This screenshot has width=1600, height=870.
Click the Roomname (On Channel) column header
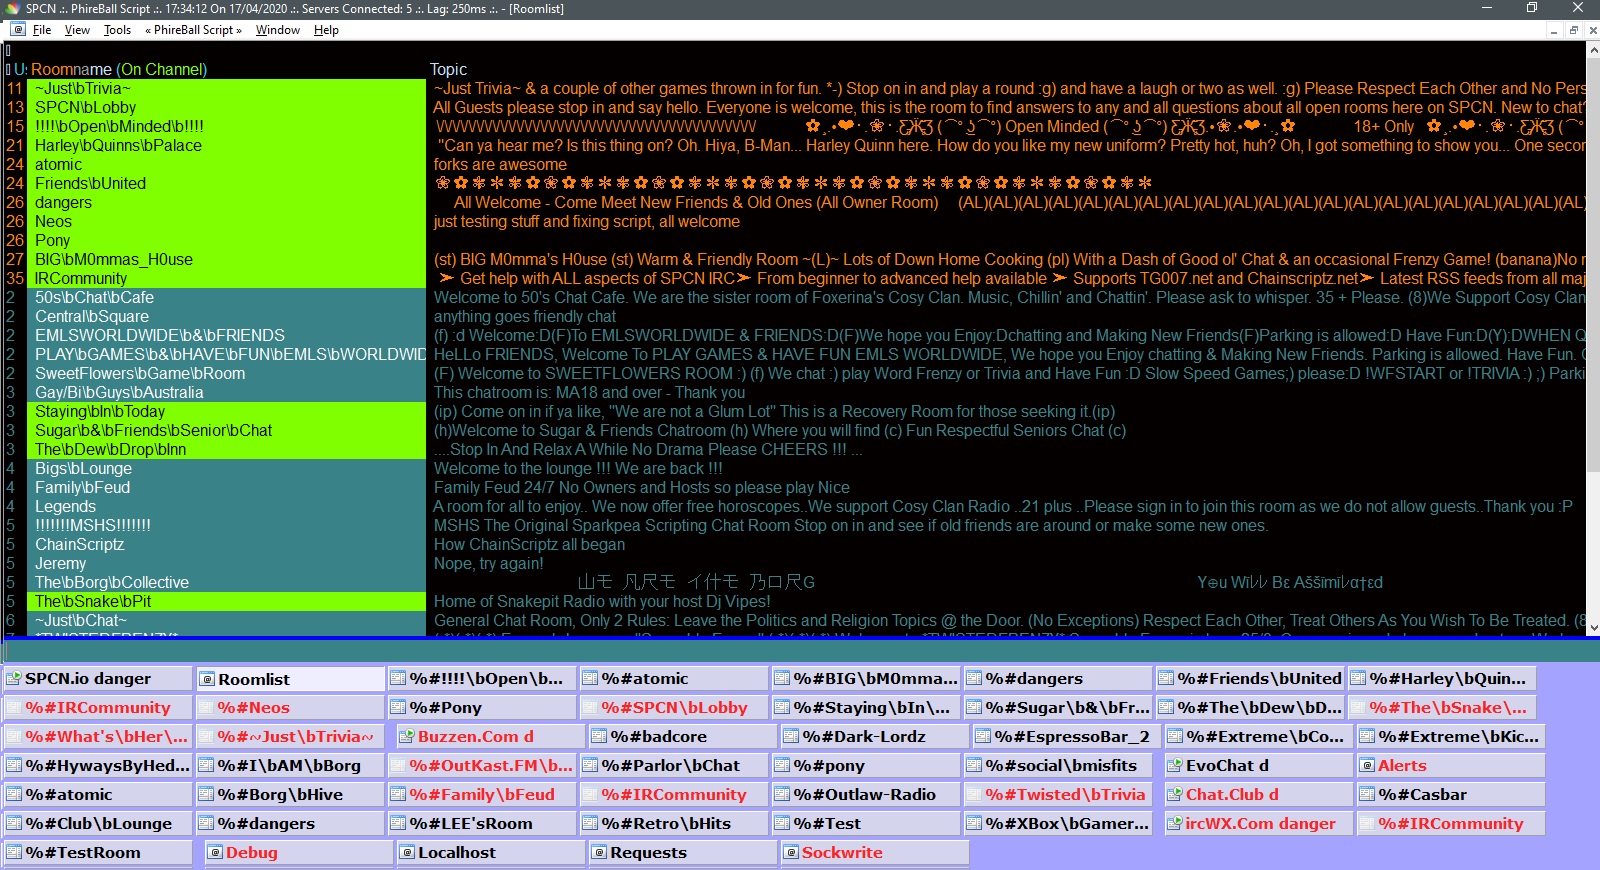(119, 69)
